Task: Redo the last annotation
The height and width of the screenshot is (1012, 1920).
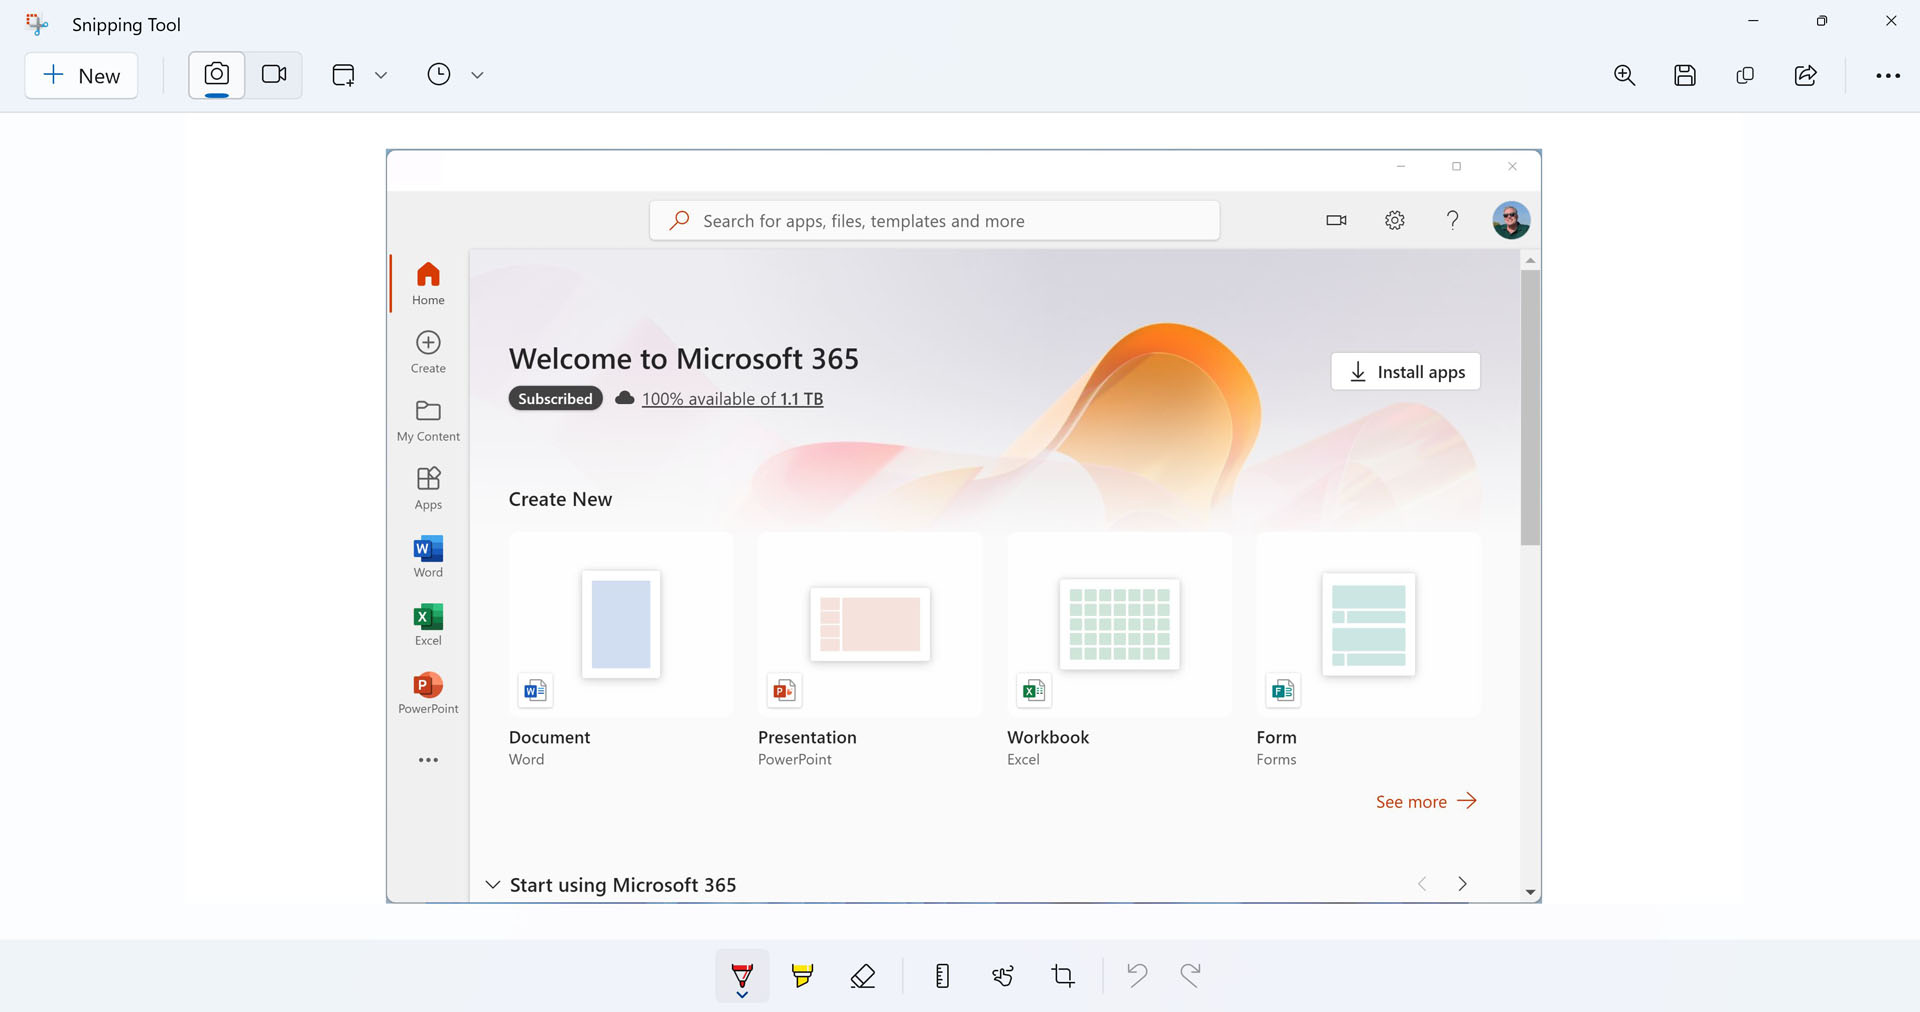Action: 1190,974
